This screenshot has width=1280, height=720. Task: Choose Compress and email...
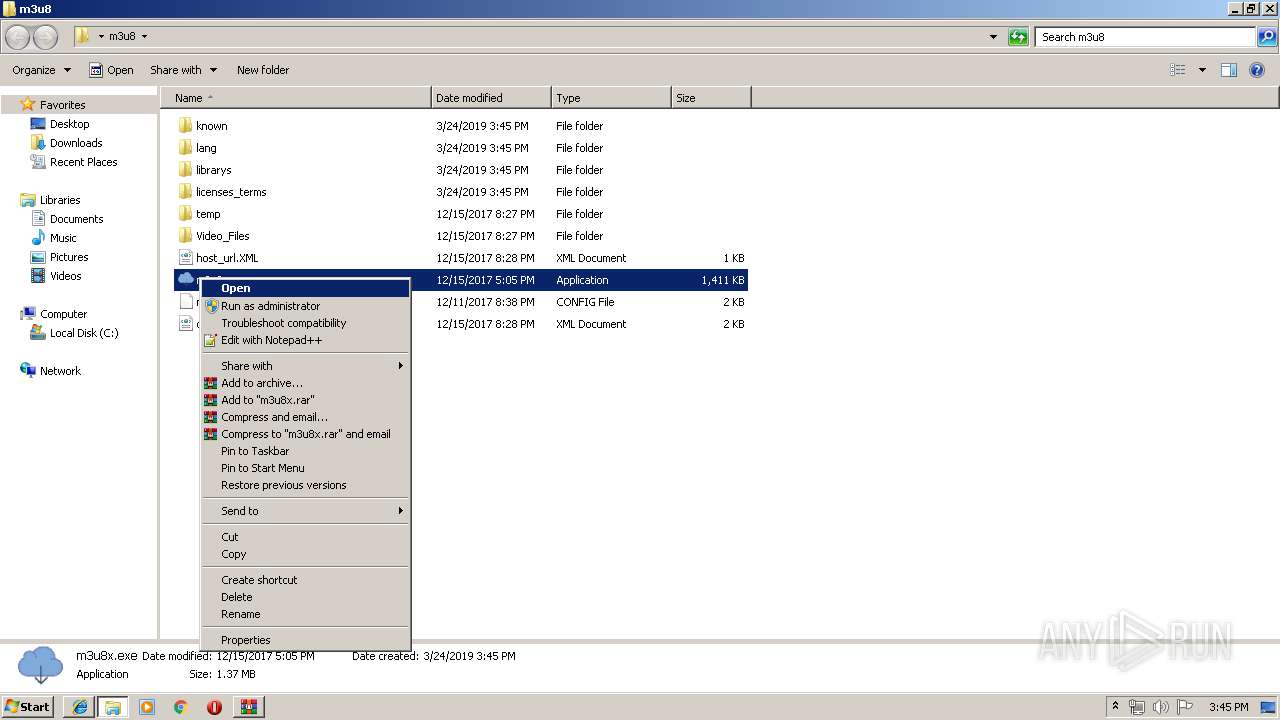[x=306, y=417]
